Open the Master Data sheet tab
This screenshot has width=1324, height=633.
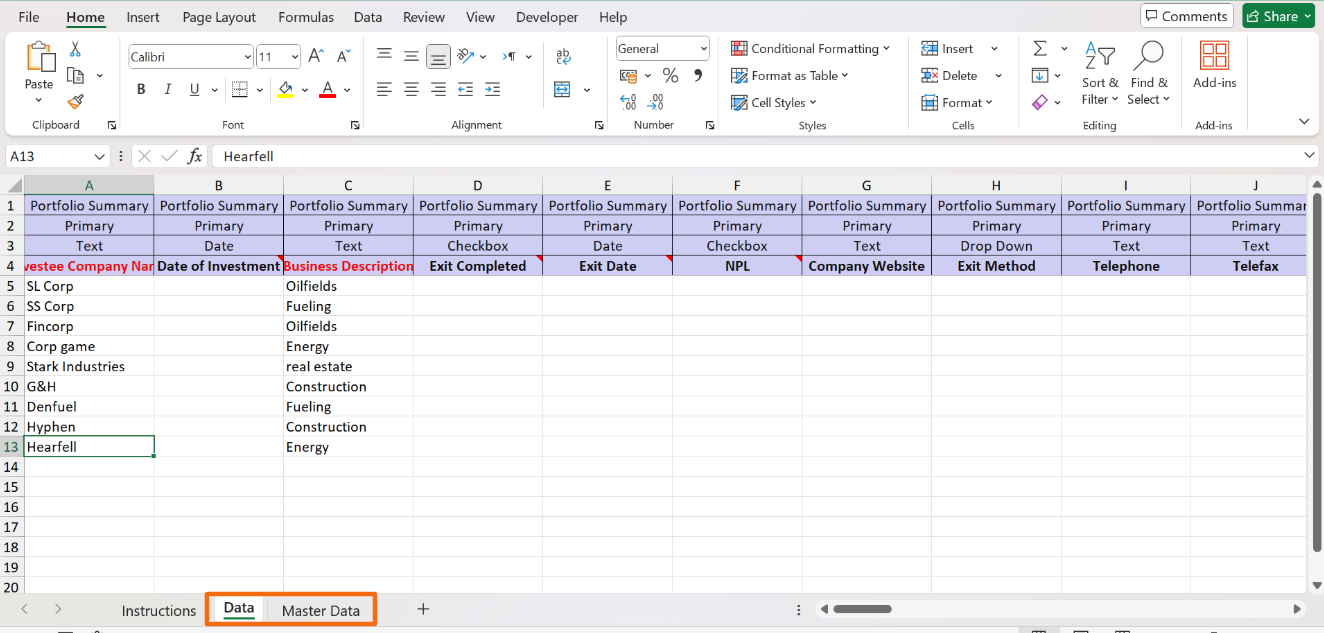coord(320,610)
